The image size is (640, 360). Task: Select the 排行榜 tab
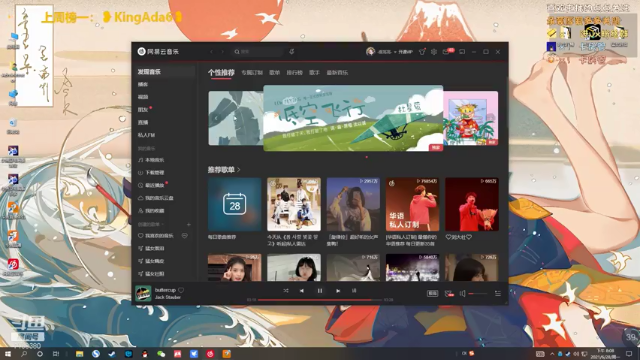[x=294, y=73]
